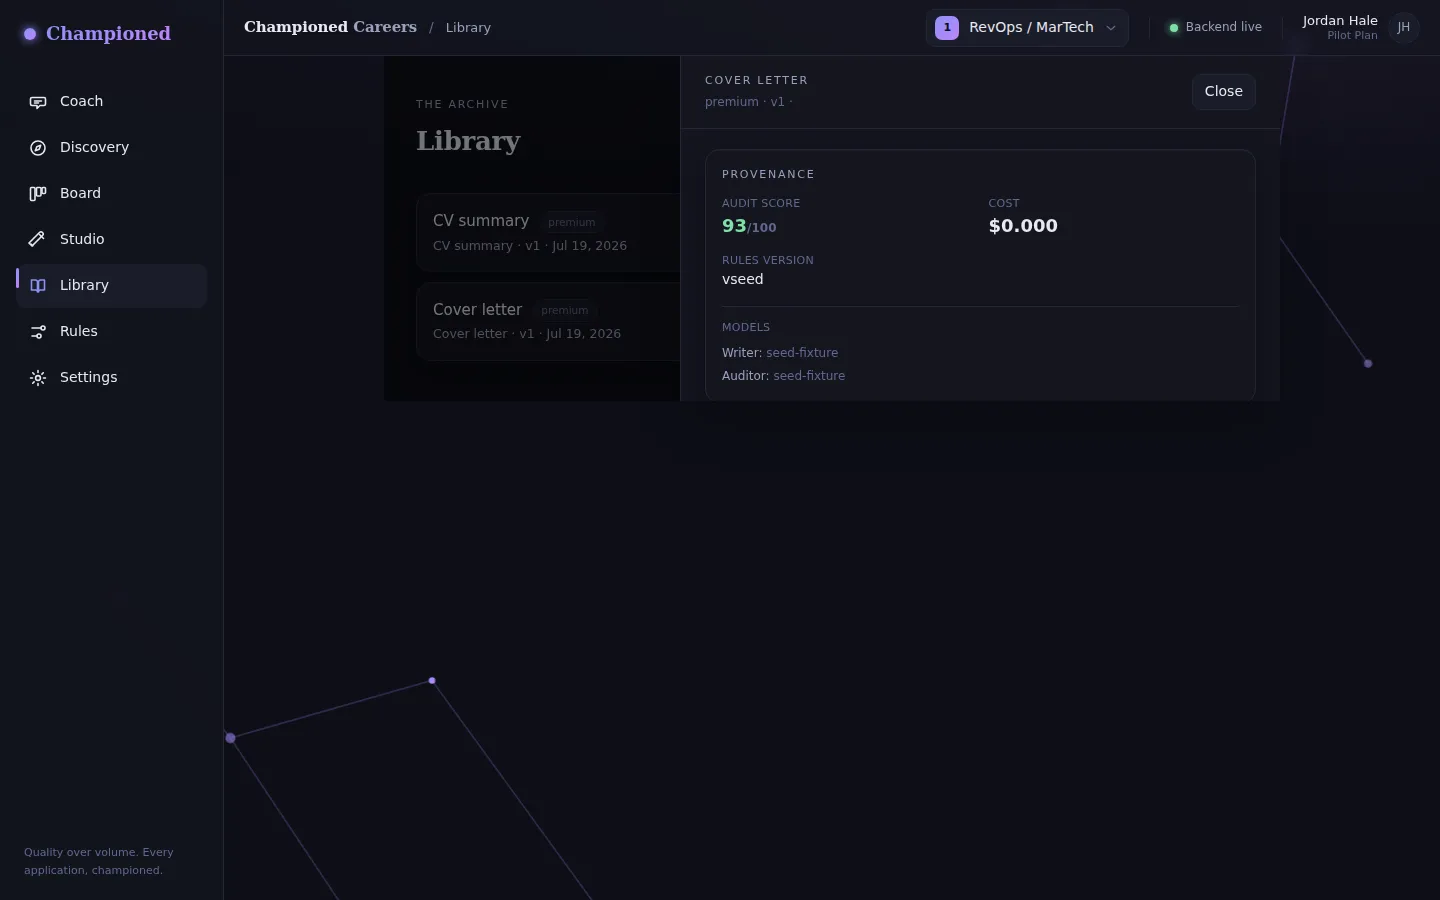
Task: Click the Backend live status indicator
Action: [x=1216, y=28]
